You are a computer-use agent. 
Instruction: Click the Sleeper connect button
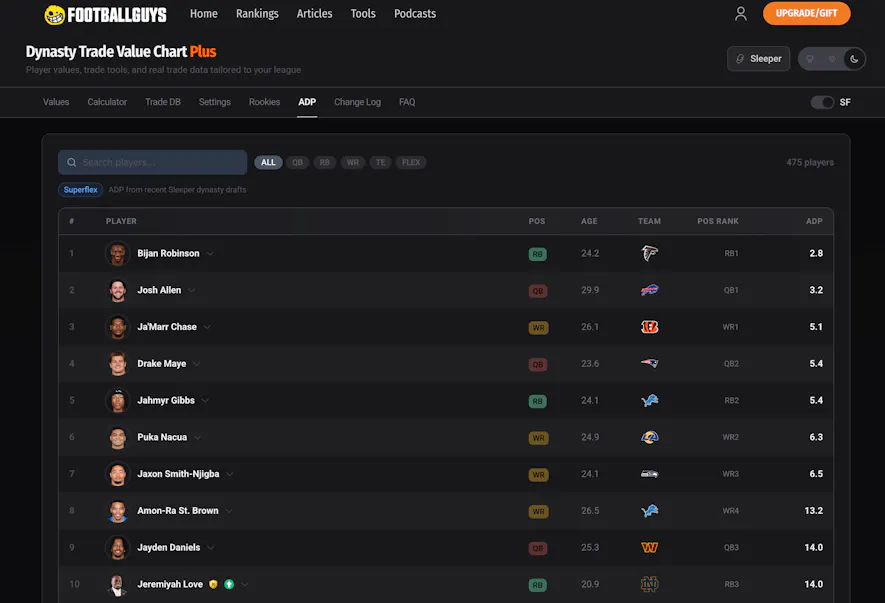758,59
